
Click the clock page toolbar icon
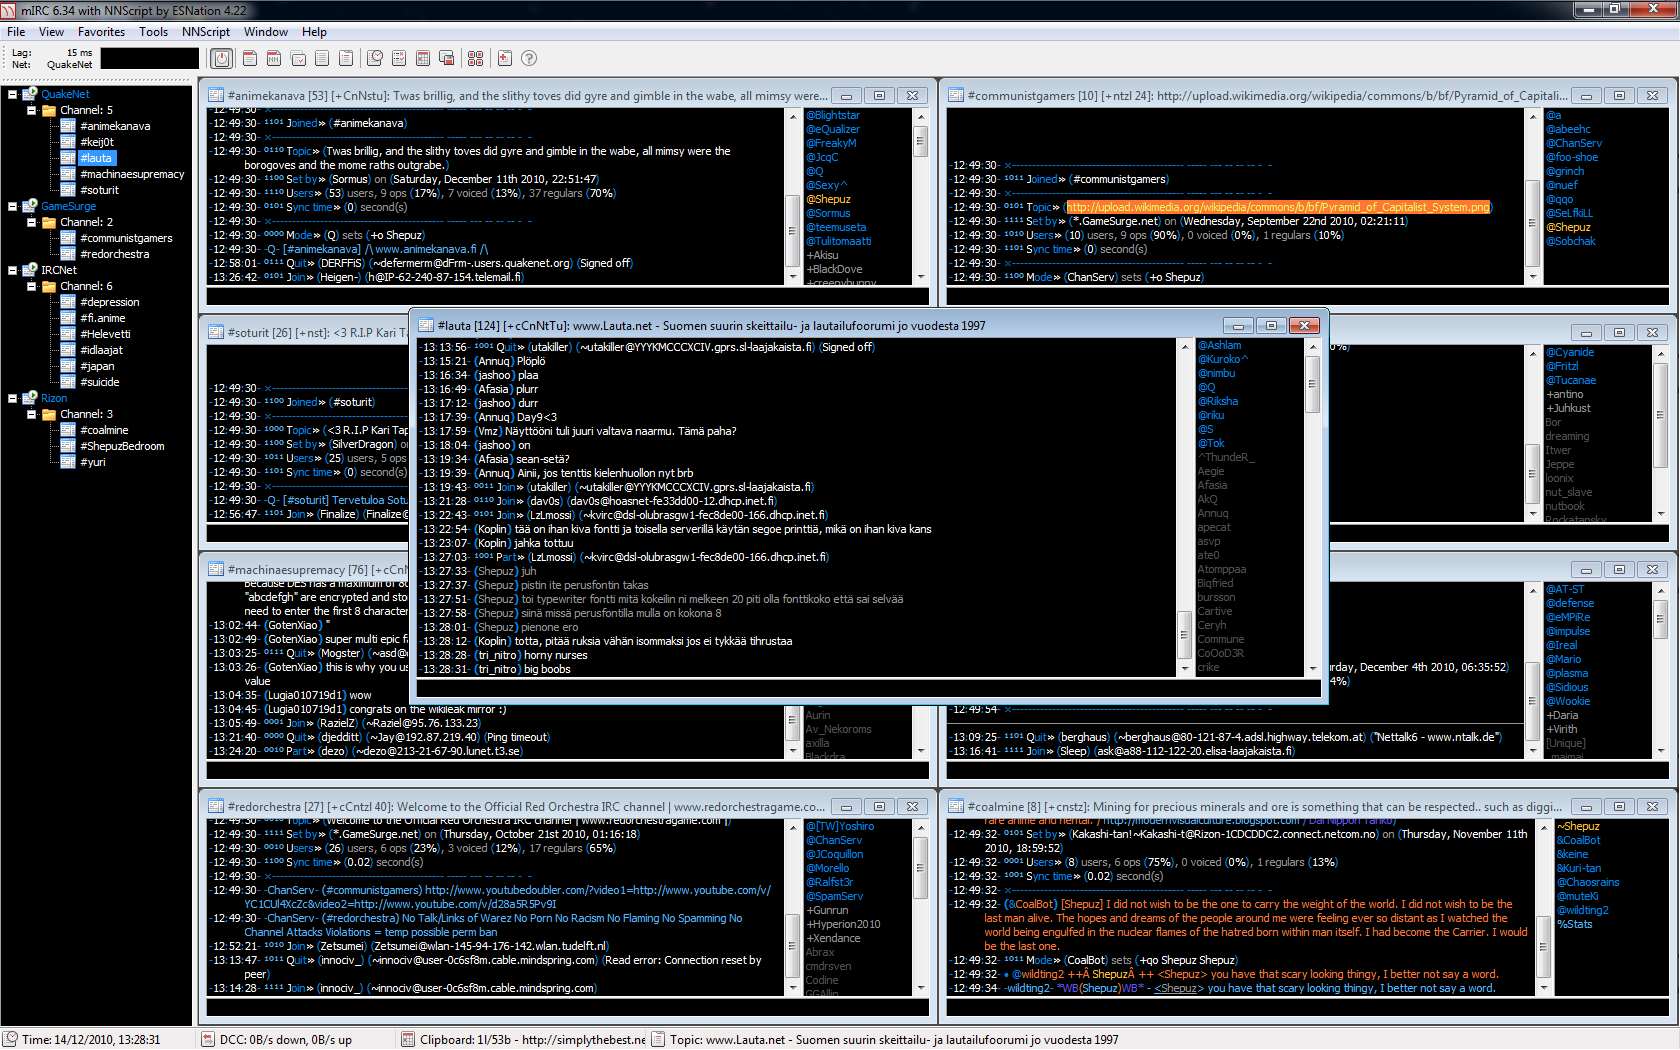pos(374,59)
